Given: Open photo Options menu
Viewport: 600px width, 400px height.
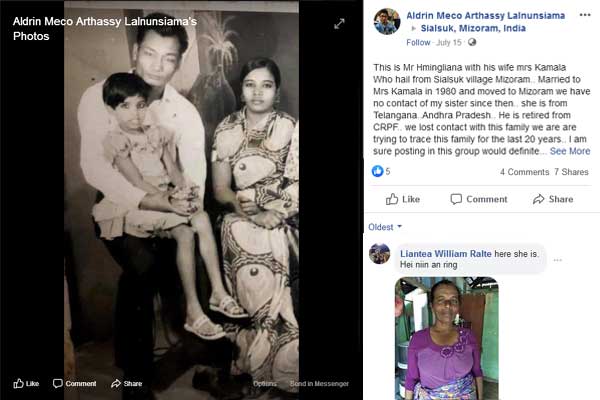Looking at the screenshot, I should coord(264,384).
